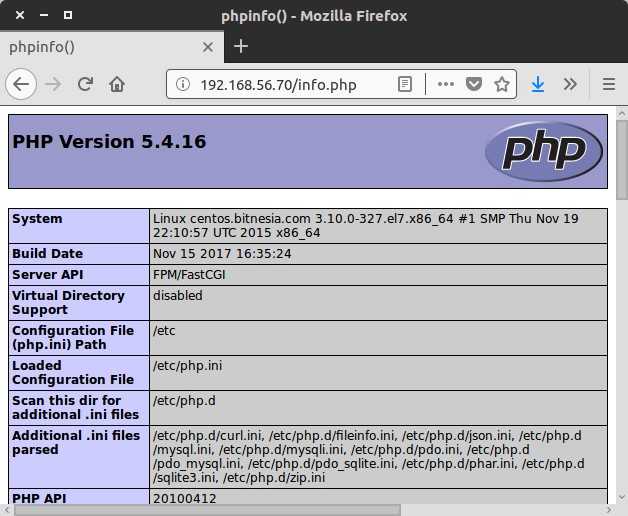The image size is (628, 516).
Task: Click scroll down arrow of vertical scrollbar
Action: click(x=622, y=497)
